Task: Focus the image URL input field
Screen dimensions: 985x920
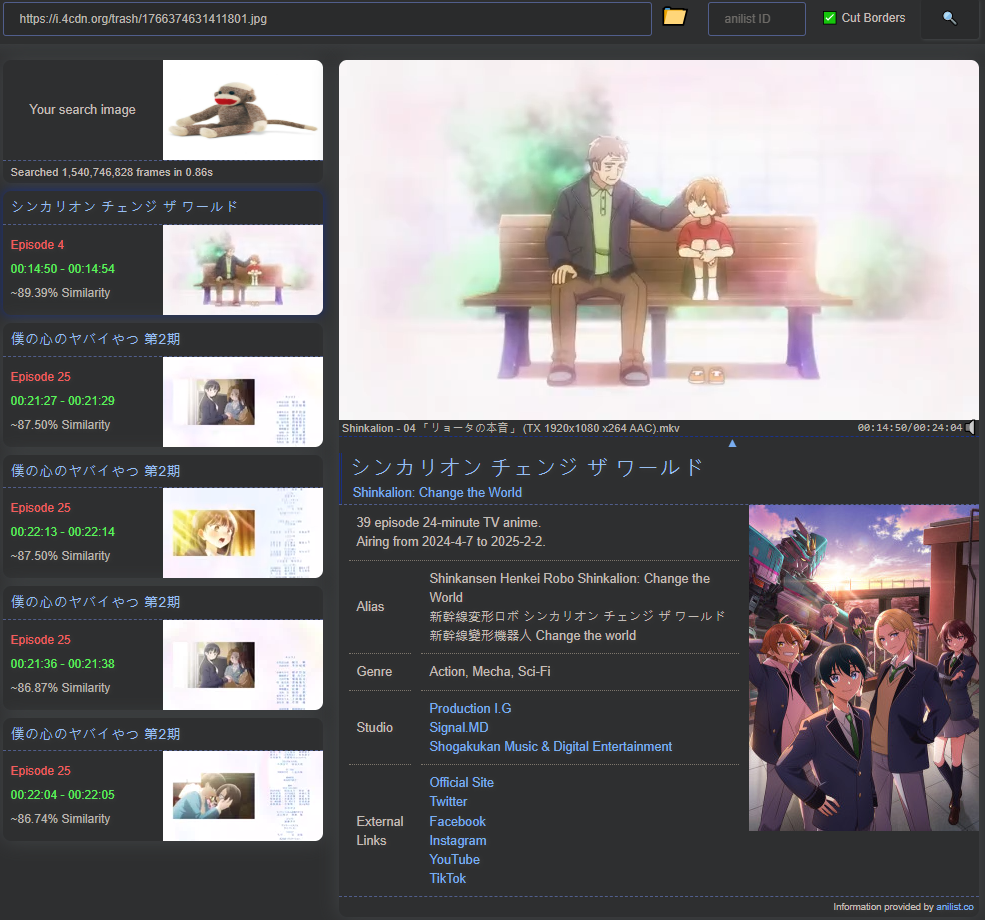Action: click(327, 19)
